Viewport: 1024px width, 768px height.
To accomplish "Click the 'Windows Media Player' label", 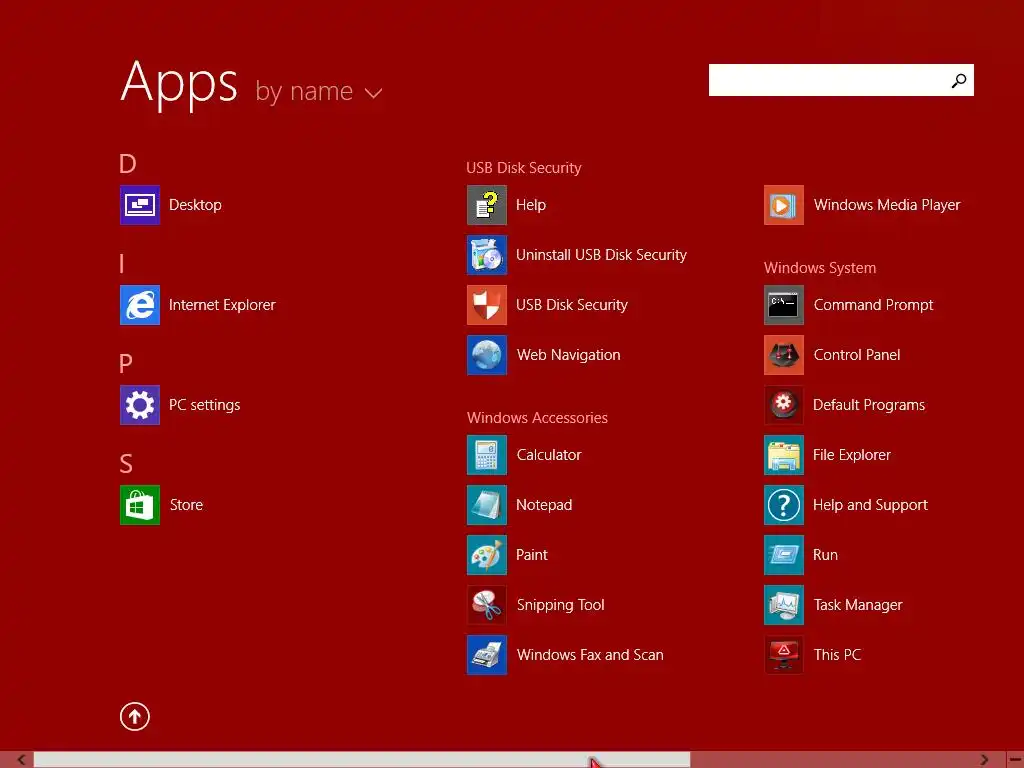I will tap(887, 205).
